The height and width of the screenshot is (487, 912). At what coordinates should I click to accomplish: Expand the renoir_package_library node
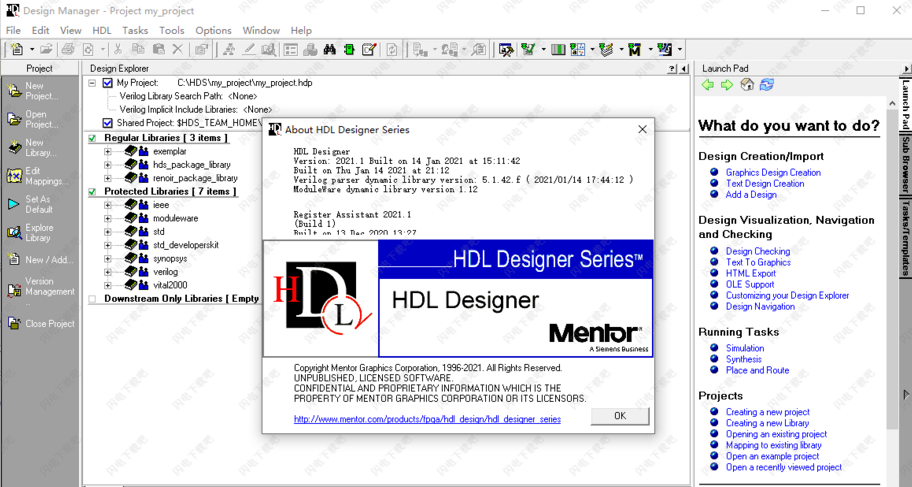pos(108,178)
